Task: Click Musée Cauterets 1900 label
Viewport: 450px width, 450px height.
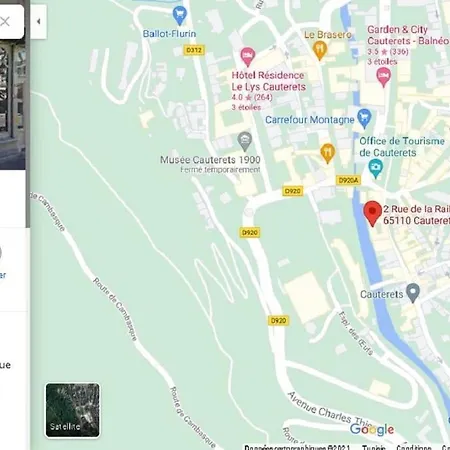Action: [x=210, y=160]
